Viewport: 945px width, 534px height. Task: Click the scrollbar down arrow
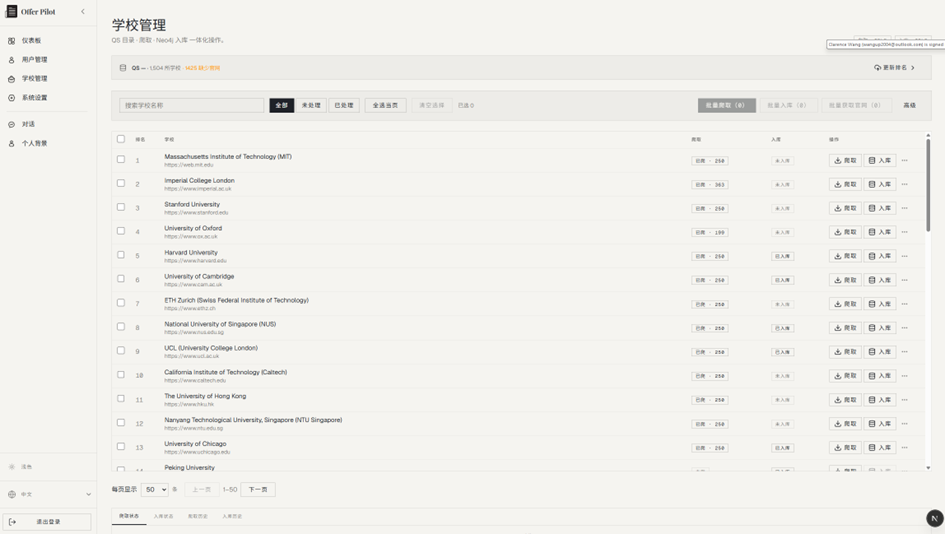[x=928, y=468]
